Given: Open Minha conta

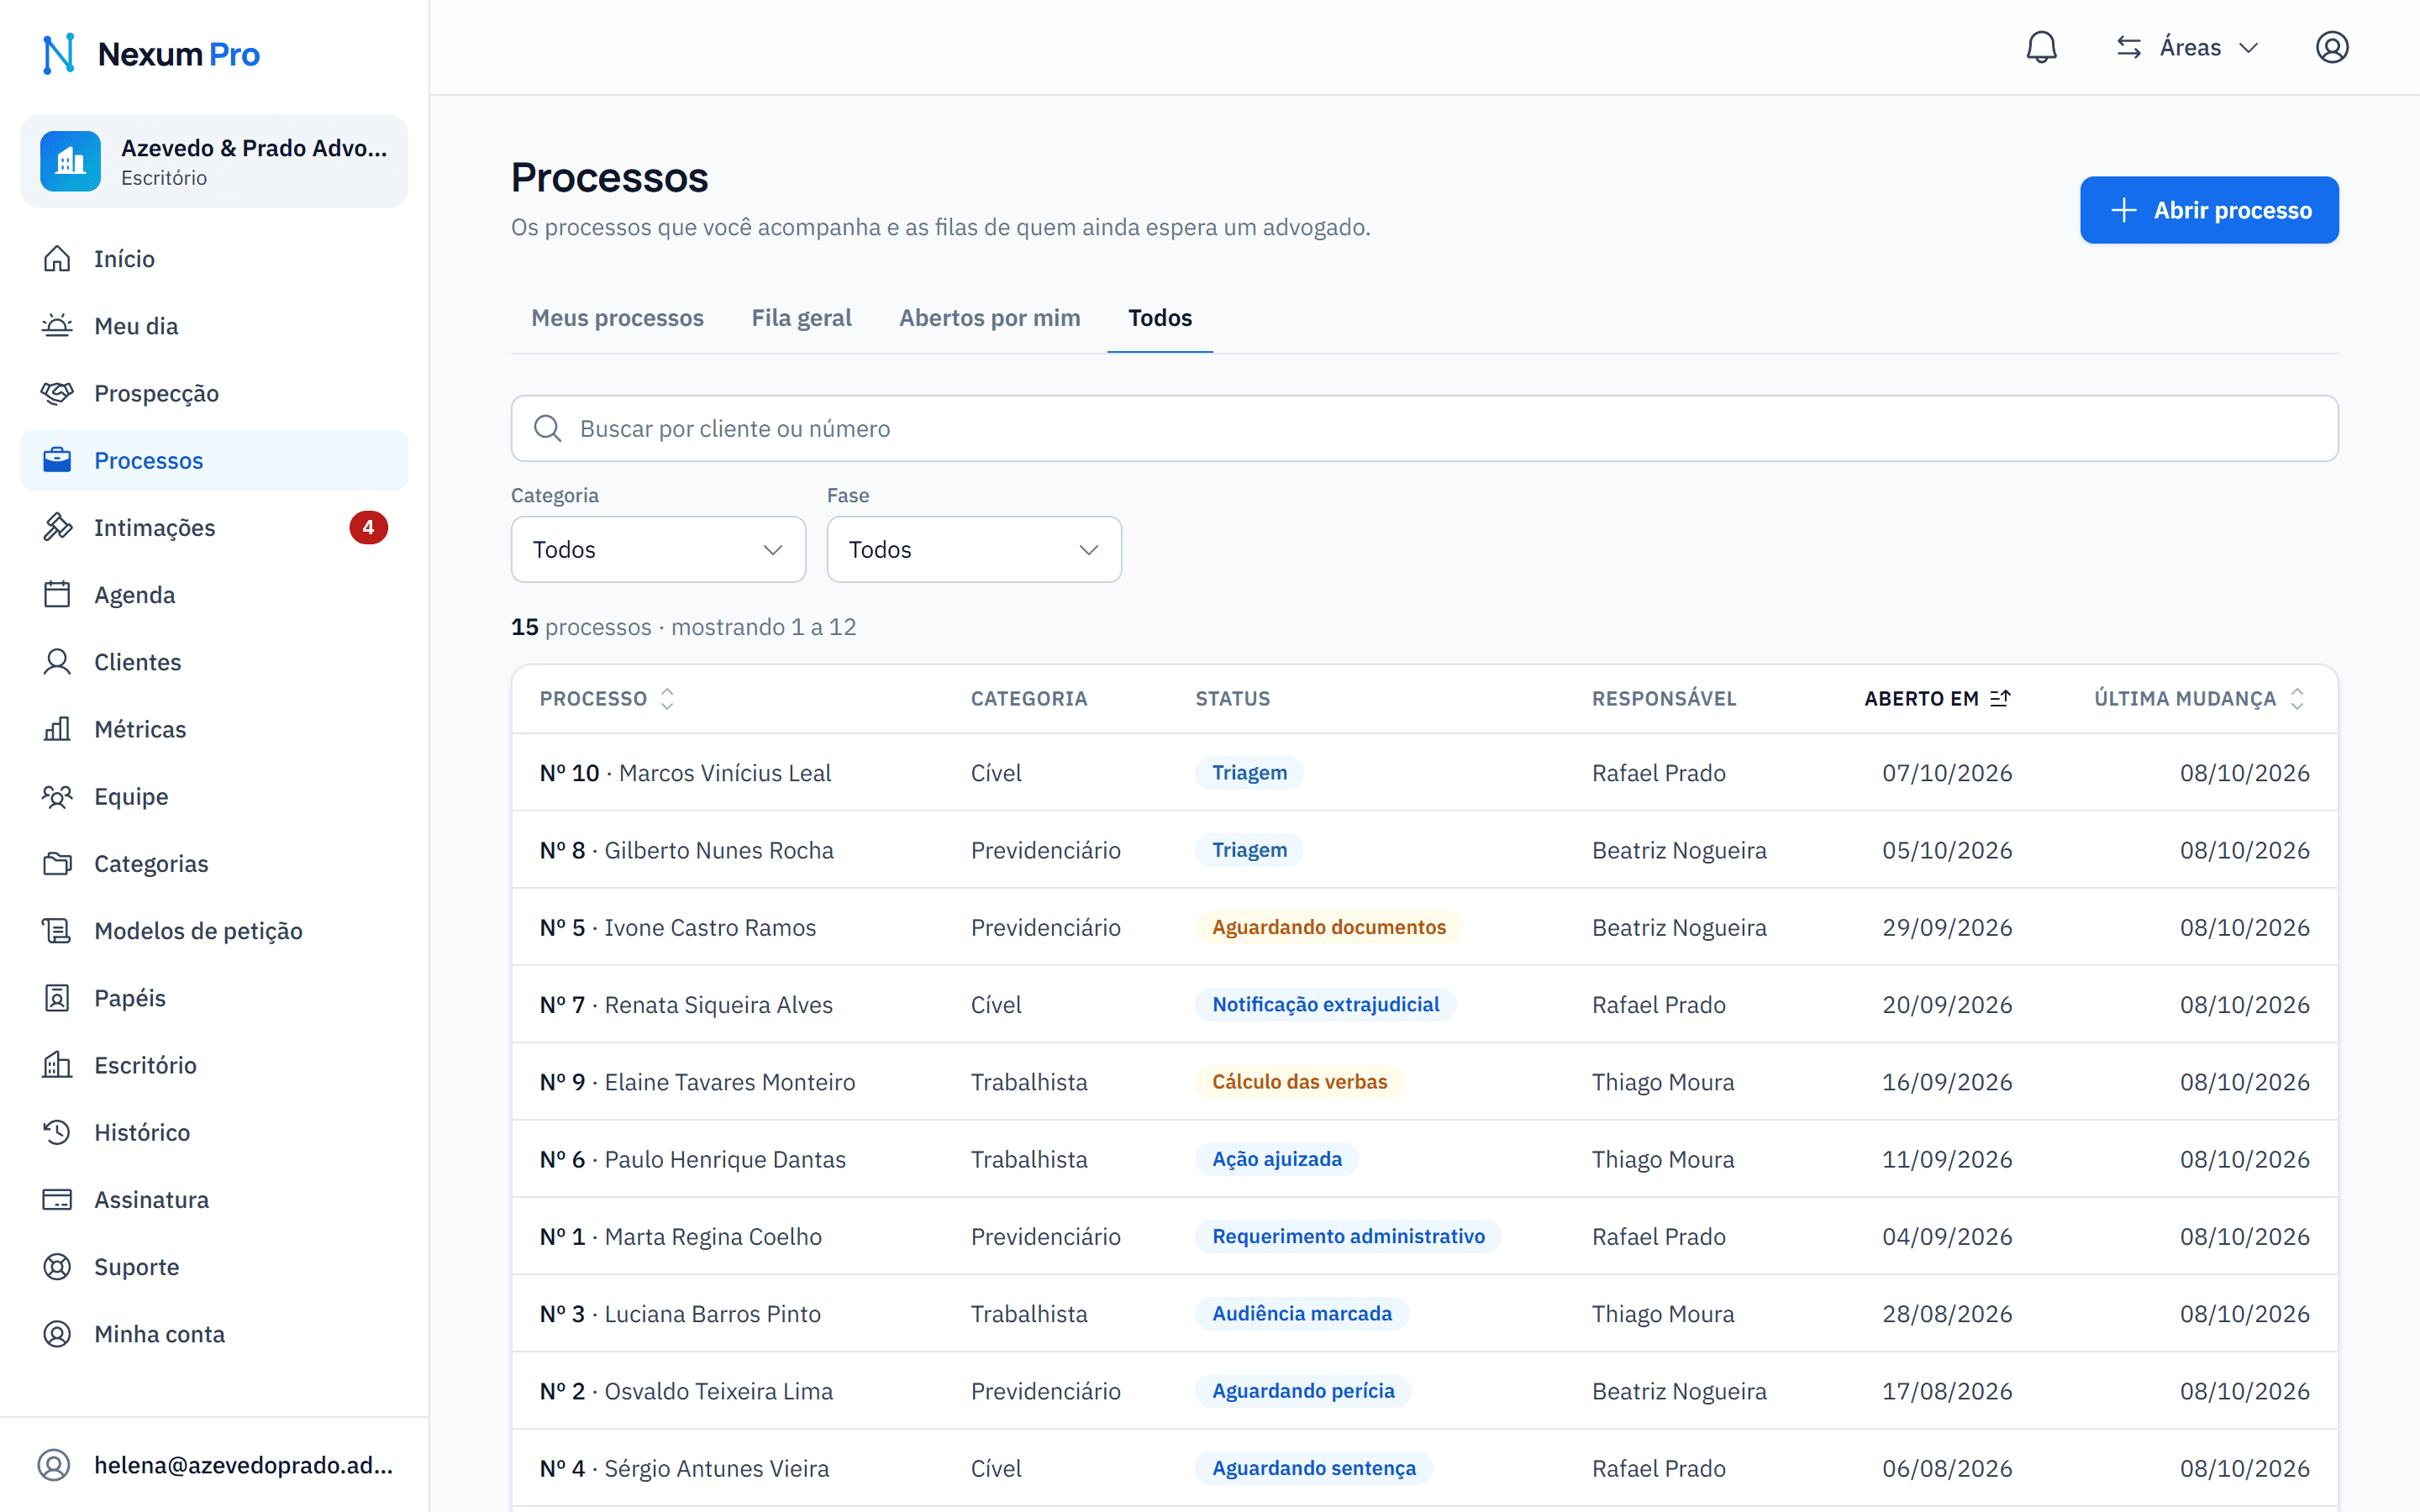Looking at the screenshot, I should (x=214, y=1334).
